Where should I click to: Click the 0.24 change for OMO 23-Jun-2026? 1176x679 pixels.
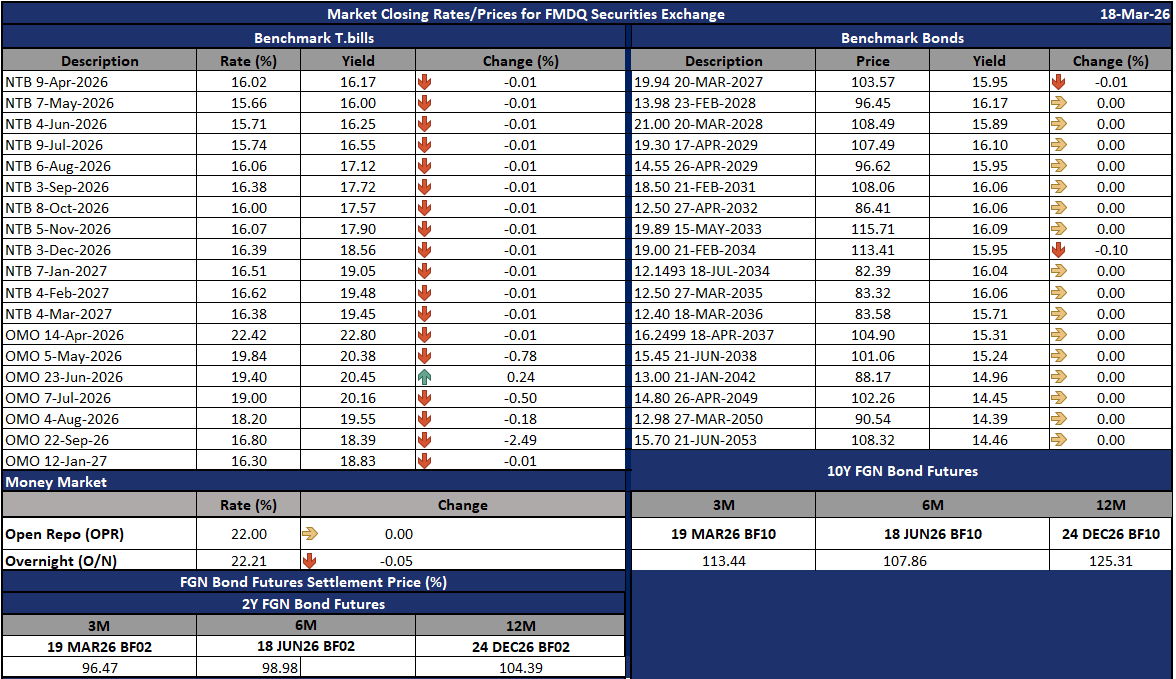(x=520, y=377)
